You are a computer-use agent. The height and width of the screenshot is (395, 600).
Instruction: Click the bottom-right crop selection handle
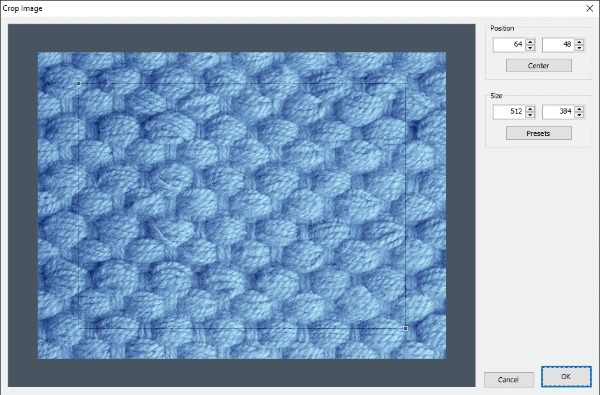[406, 328]
